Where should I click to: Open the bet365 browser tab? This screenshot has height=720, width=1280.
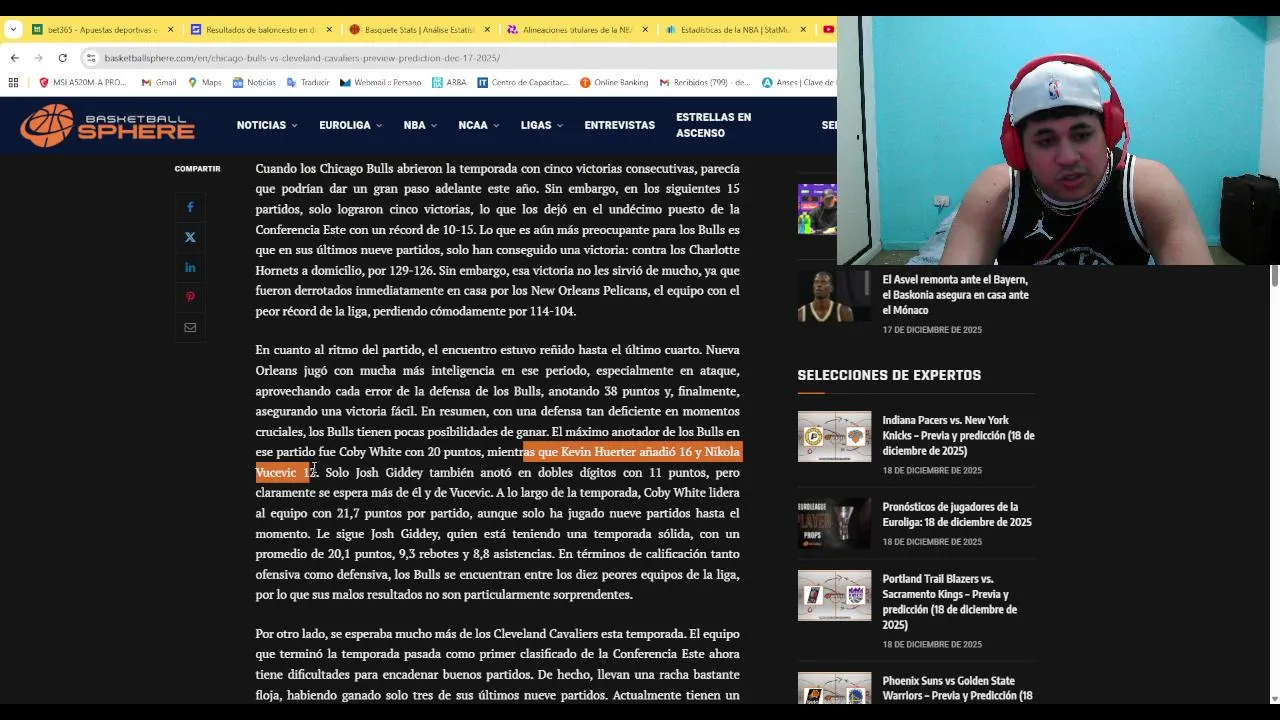pyautogui.click(x=96, y=30)
